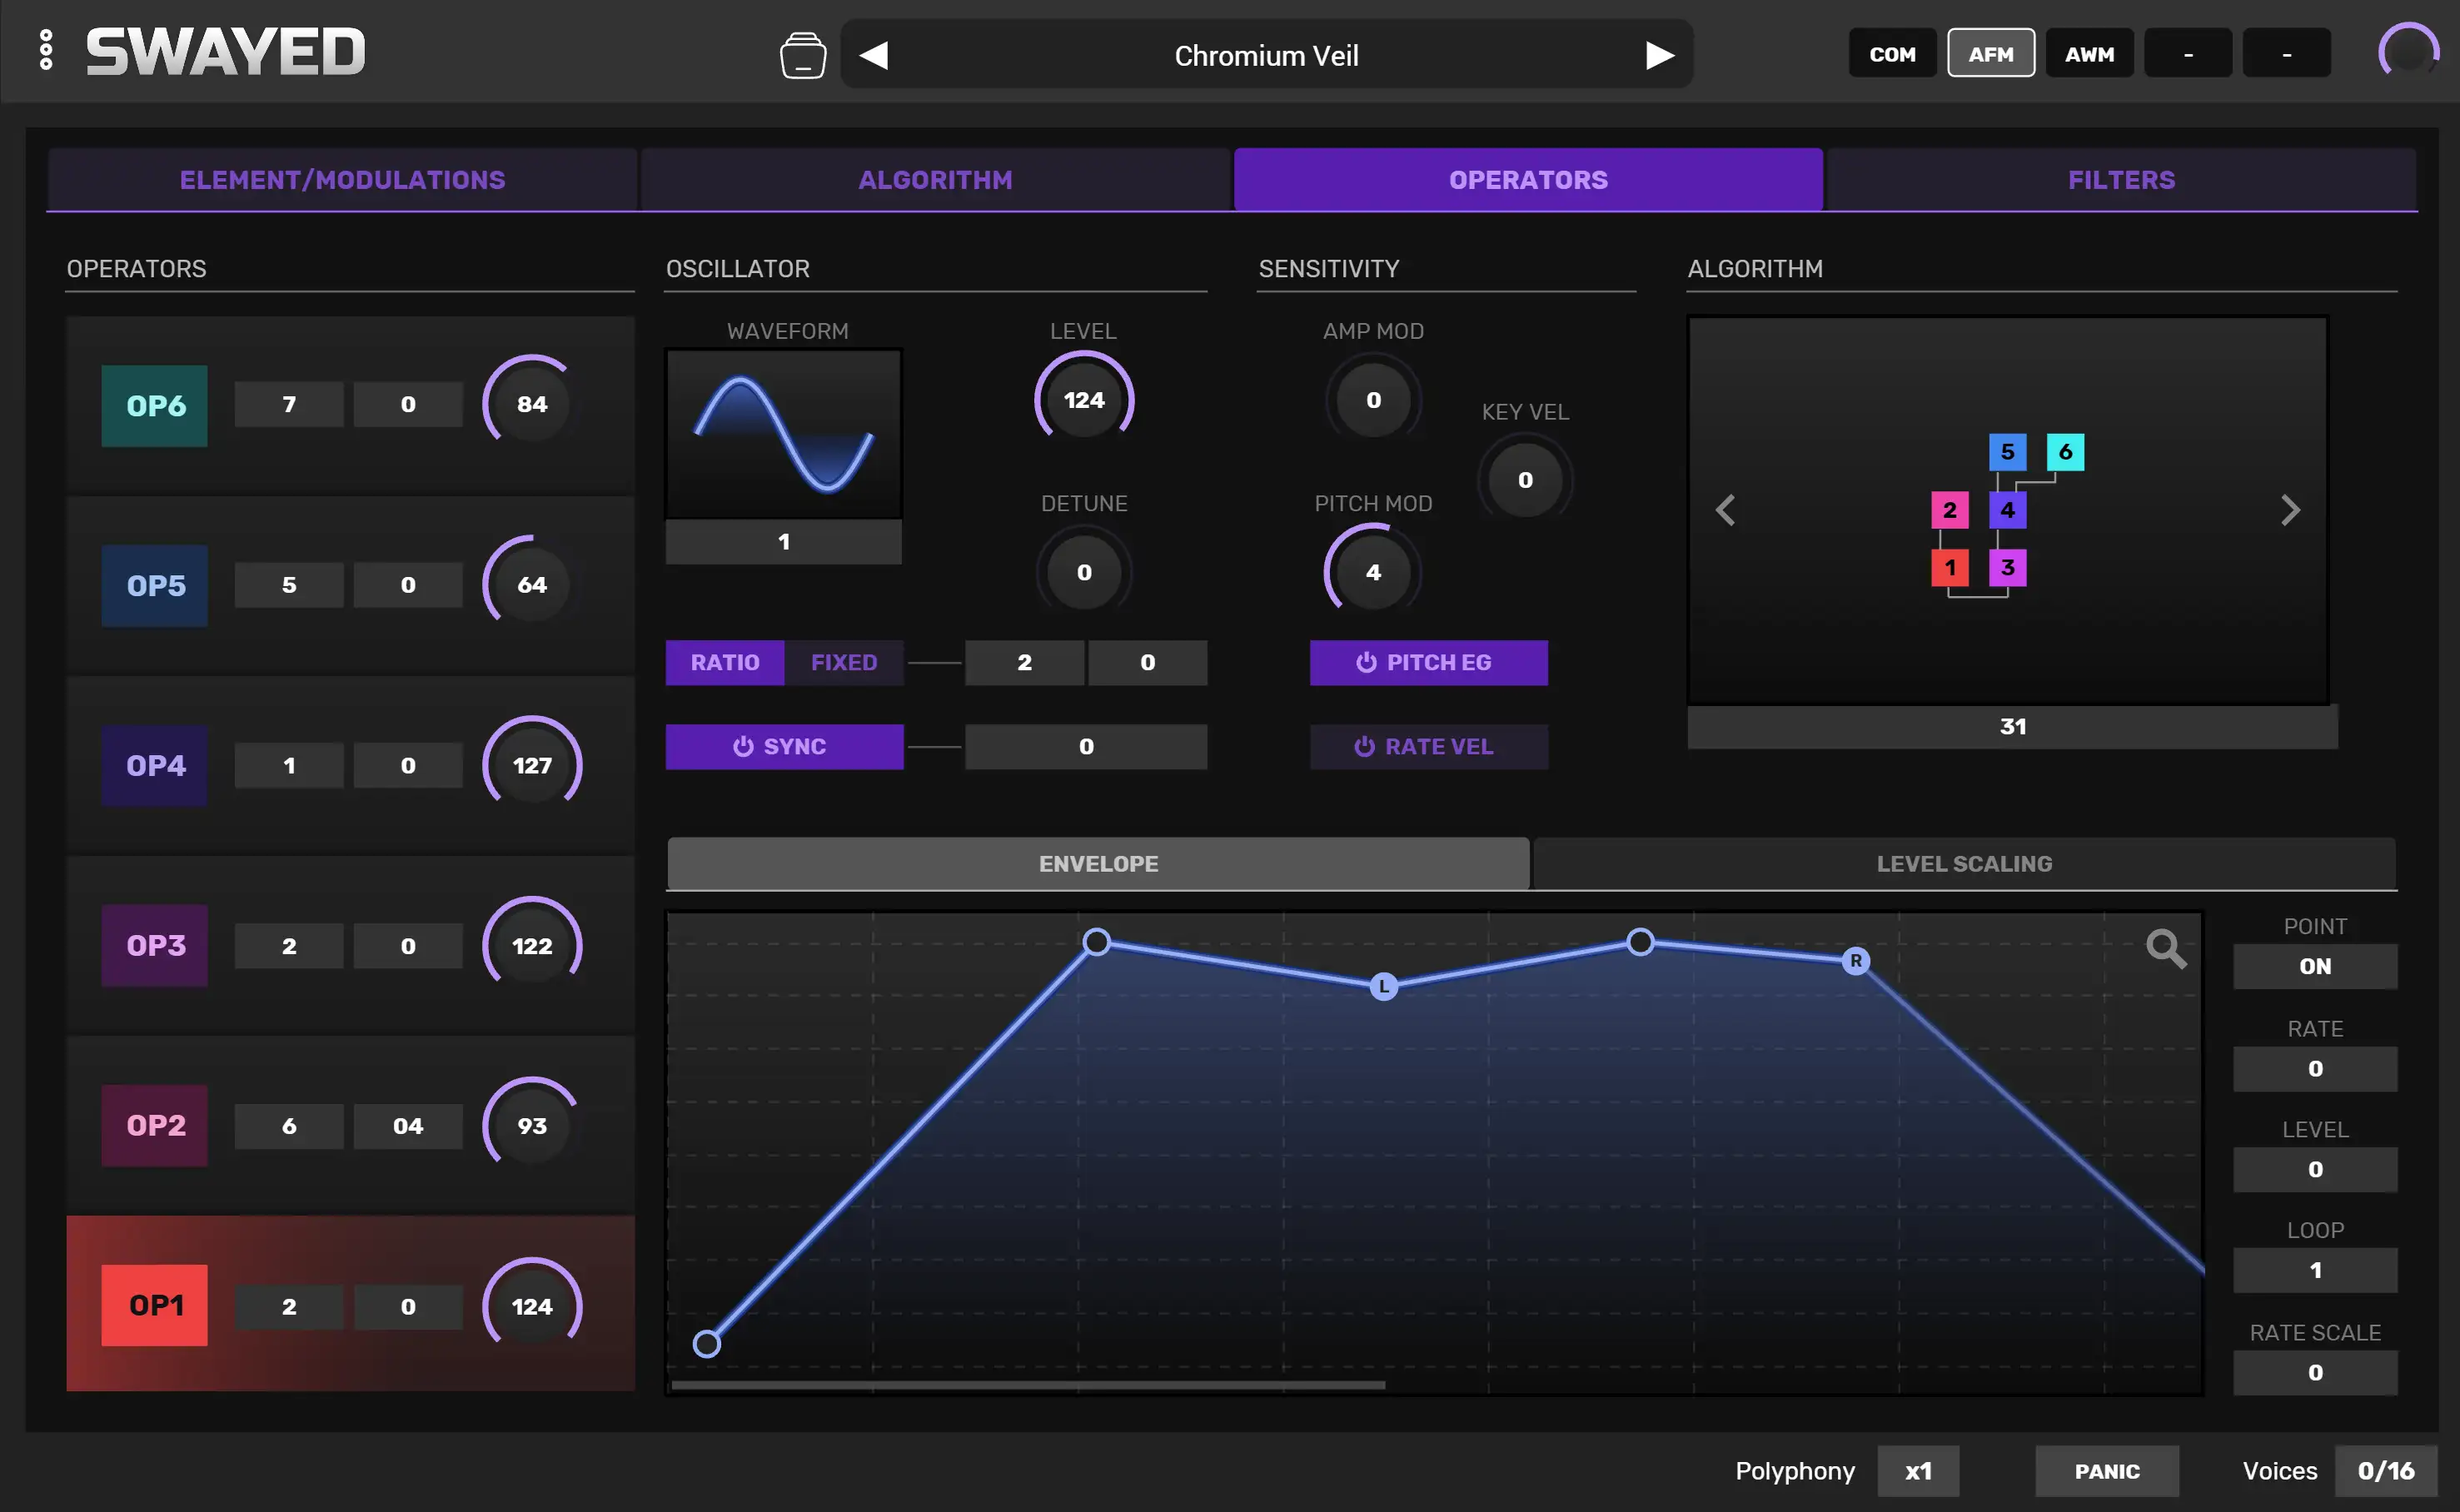The width and height of the screenshot is (2460, 1512).
Task: Show the previous algorithm with left chevron
Action: point(1725,510)
